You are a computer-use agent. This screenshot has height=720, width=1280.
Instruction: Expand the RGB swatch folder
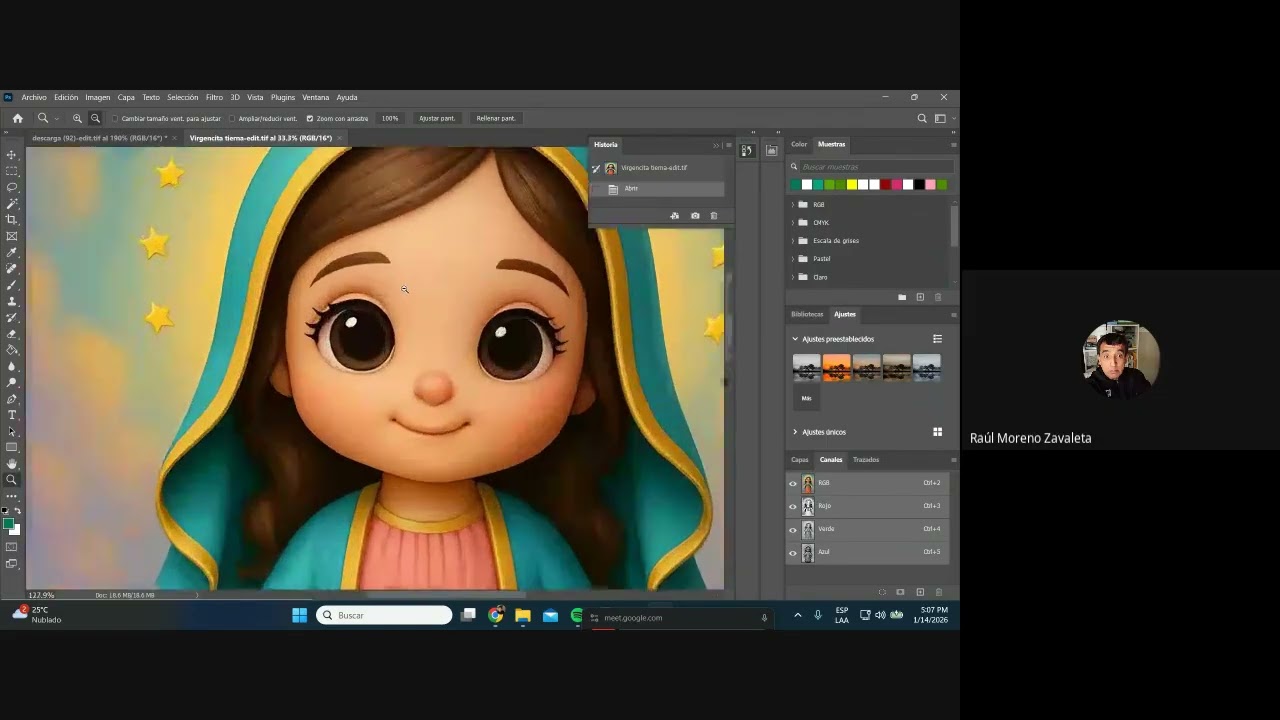[793, 205]
